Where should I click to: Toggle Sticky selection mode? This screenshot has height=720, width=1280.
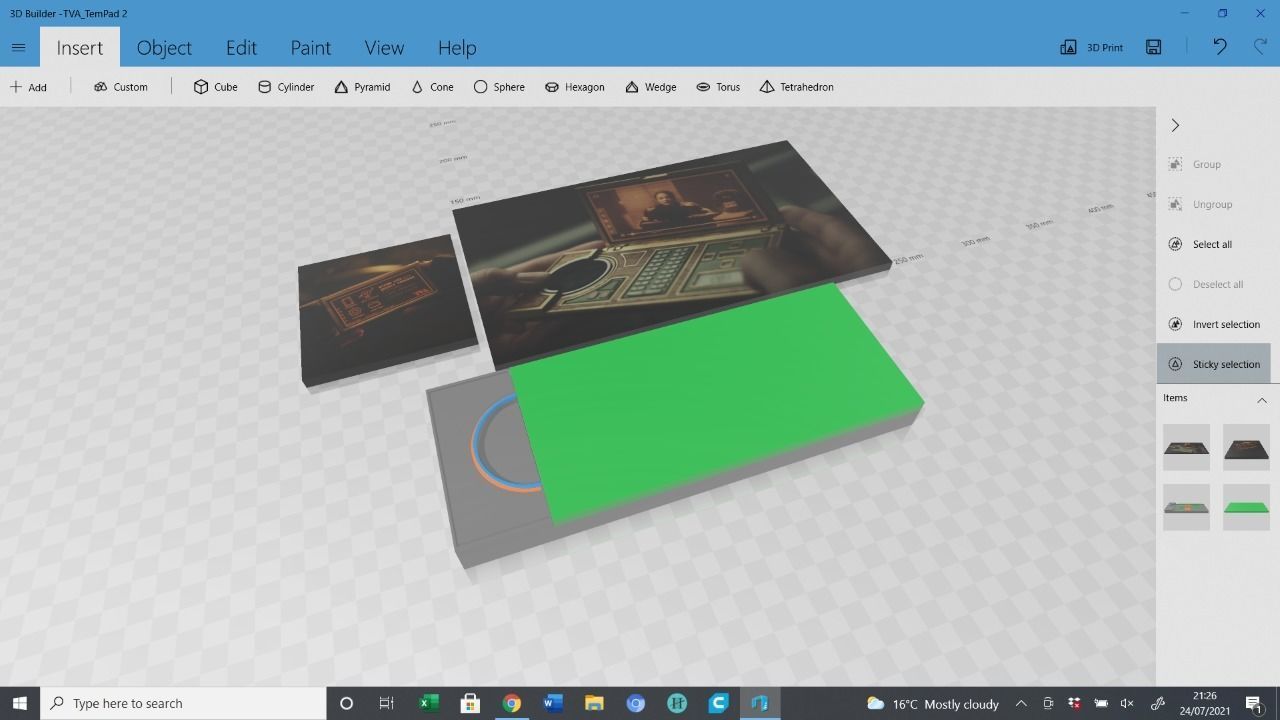[x=1213, y=364]
